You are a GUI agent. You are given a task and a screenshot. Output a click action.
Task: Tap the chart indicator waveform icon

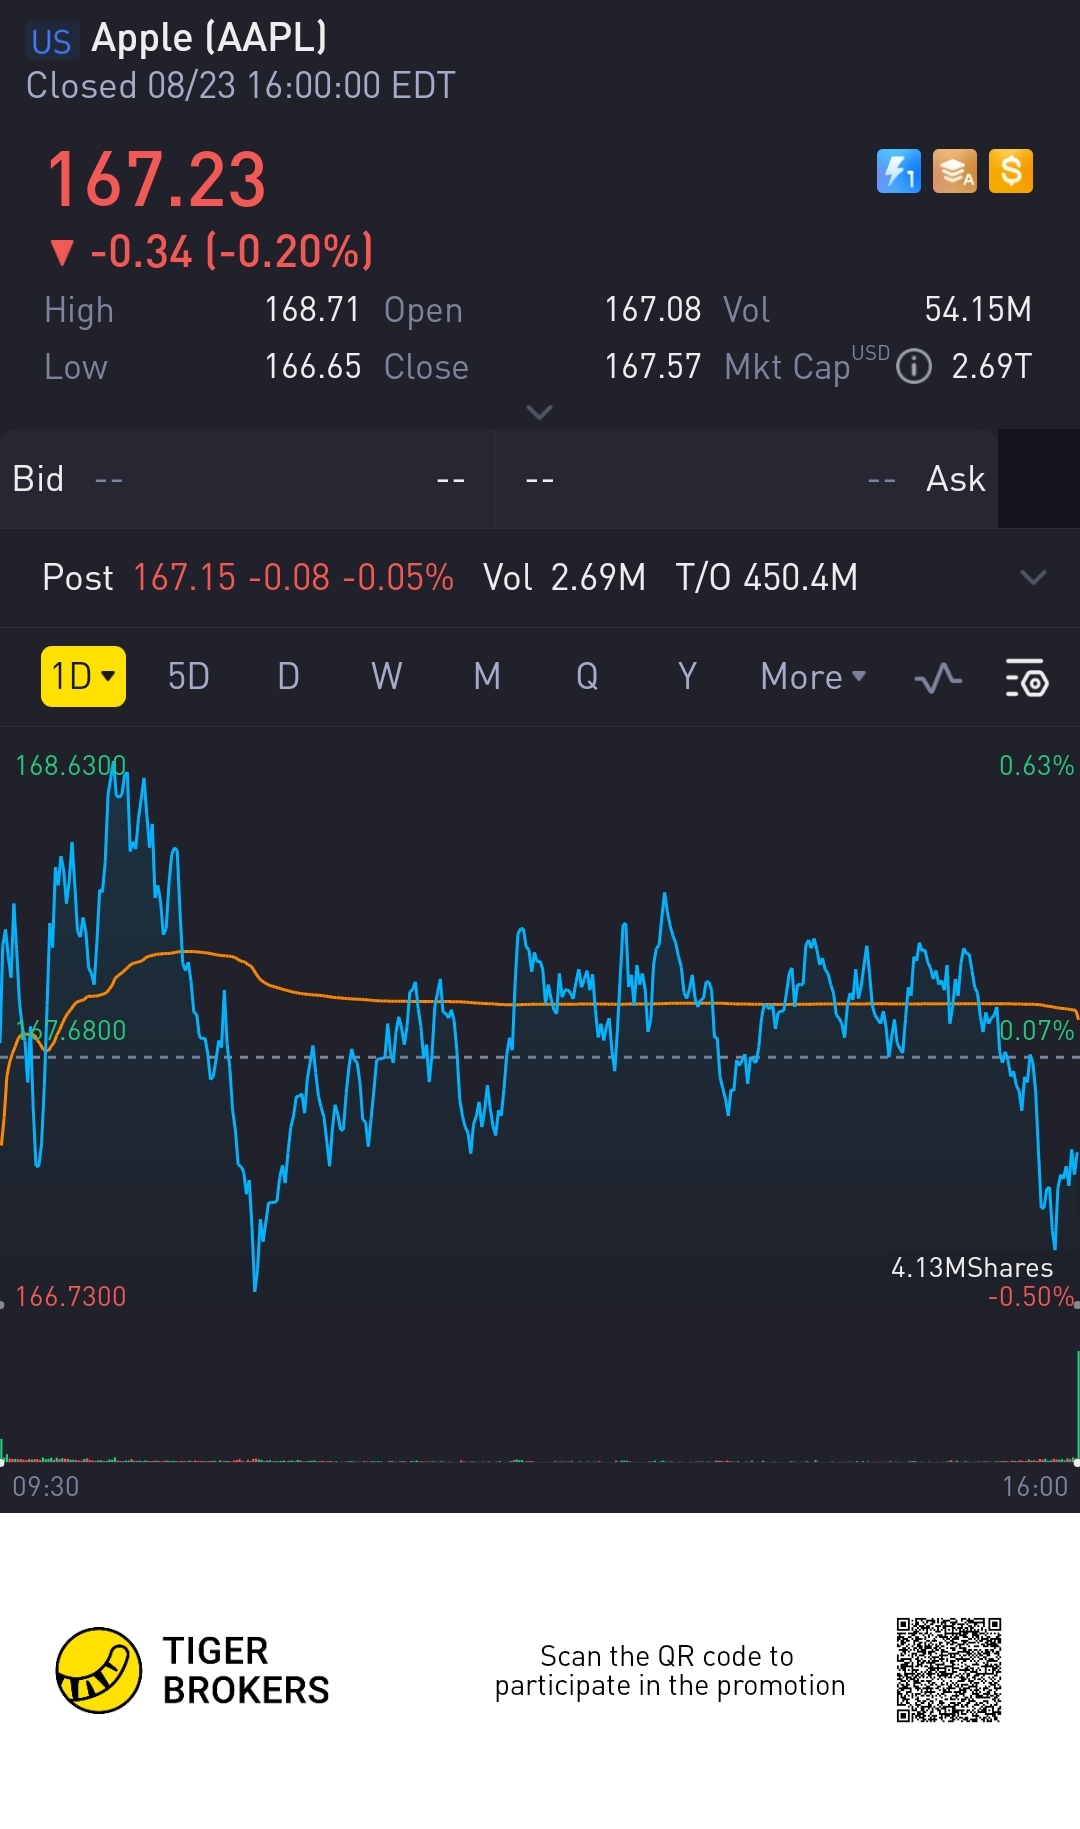938,679
